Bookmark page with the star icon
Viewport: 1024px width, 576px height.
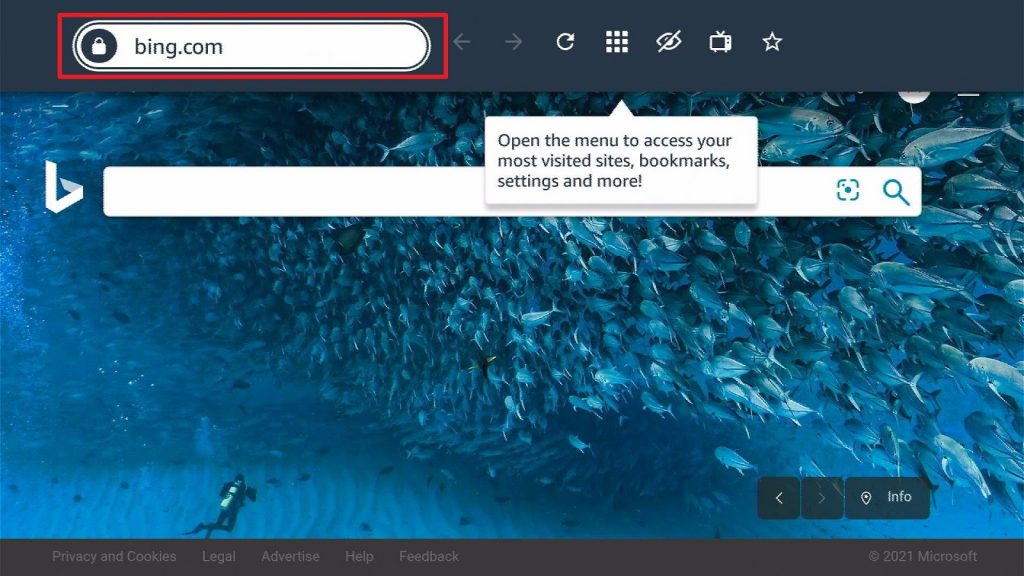(772, 42)
